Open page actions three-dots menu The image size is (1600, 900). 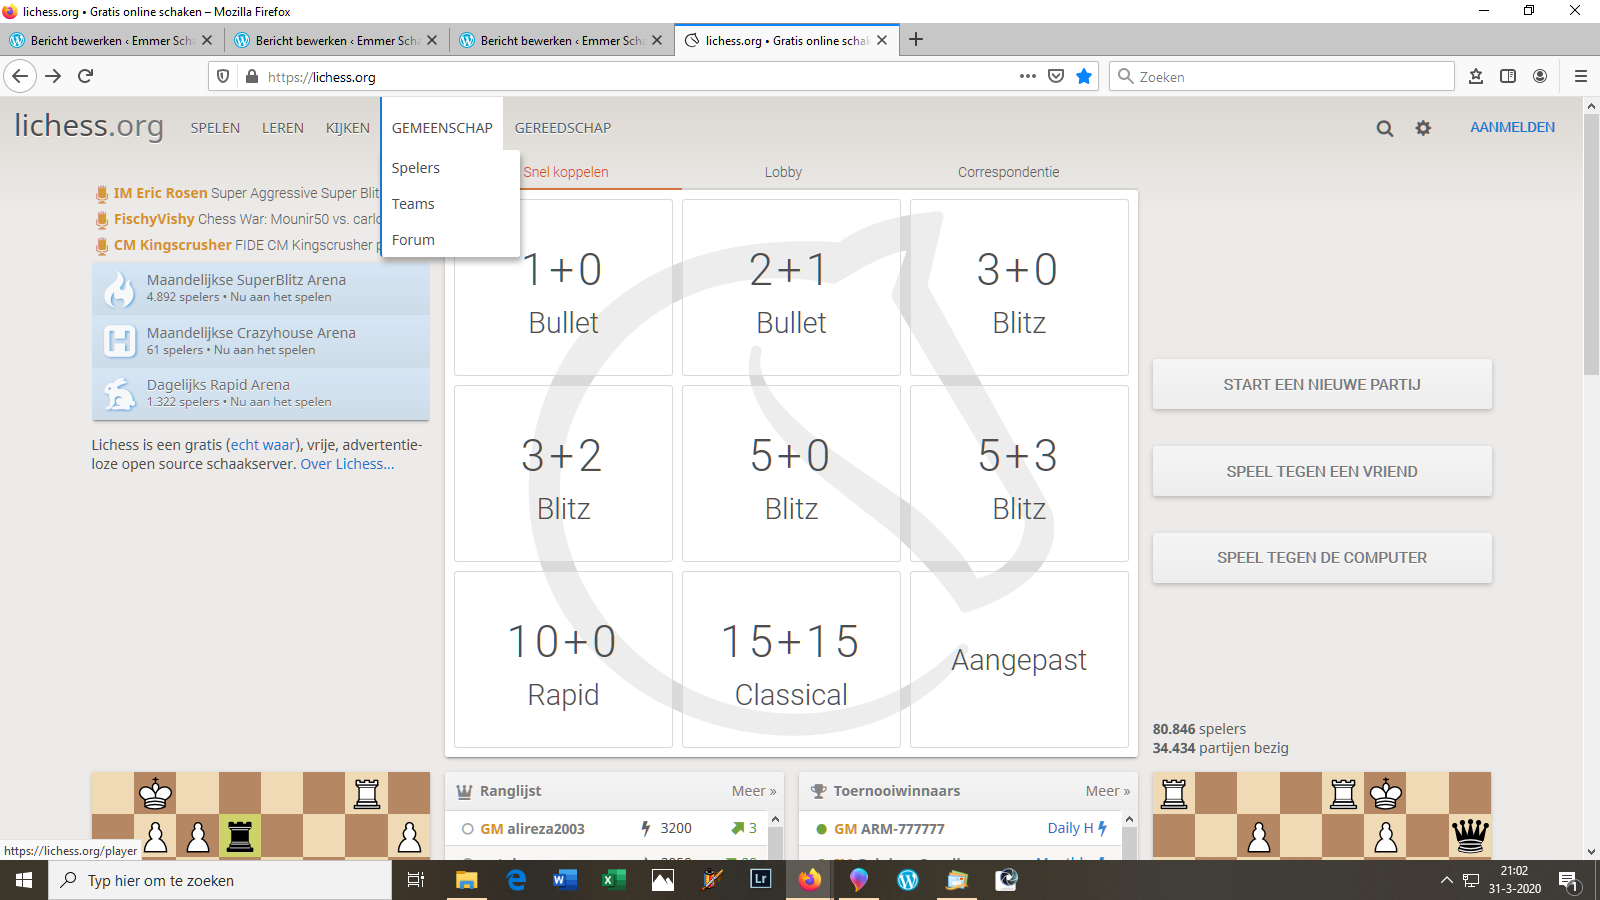click(1027, 77)
